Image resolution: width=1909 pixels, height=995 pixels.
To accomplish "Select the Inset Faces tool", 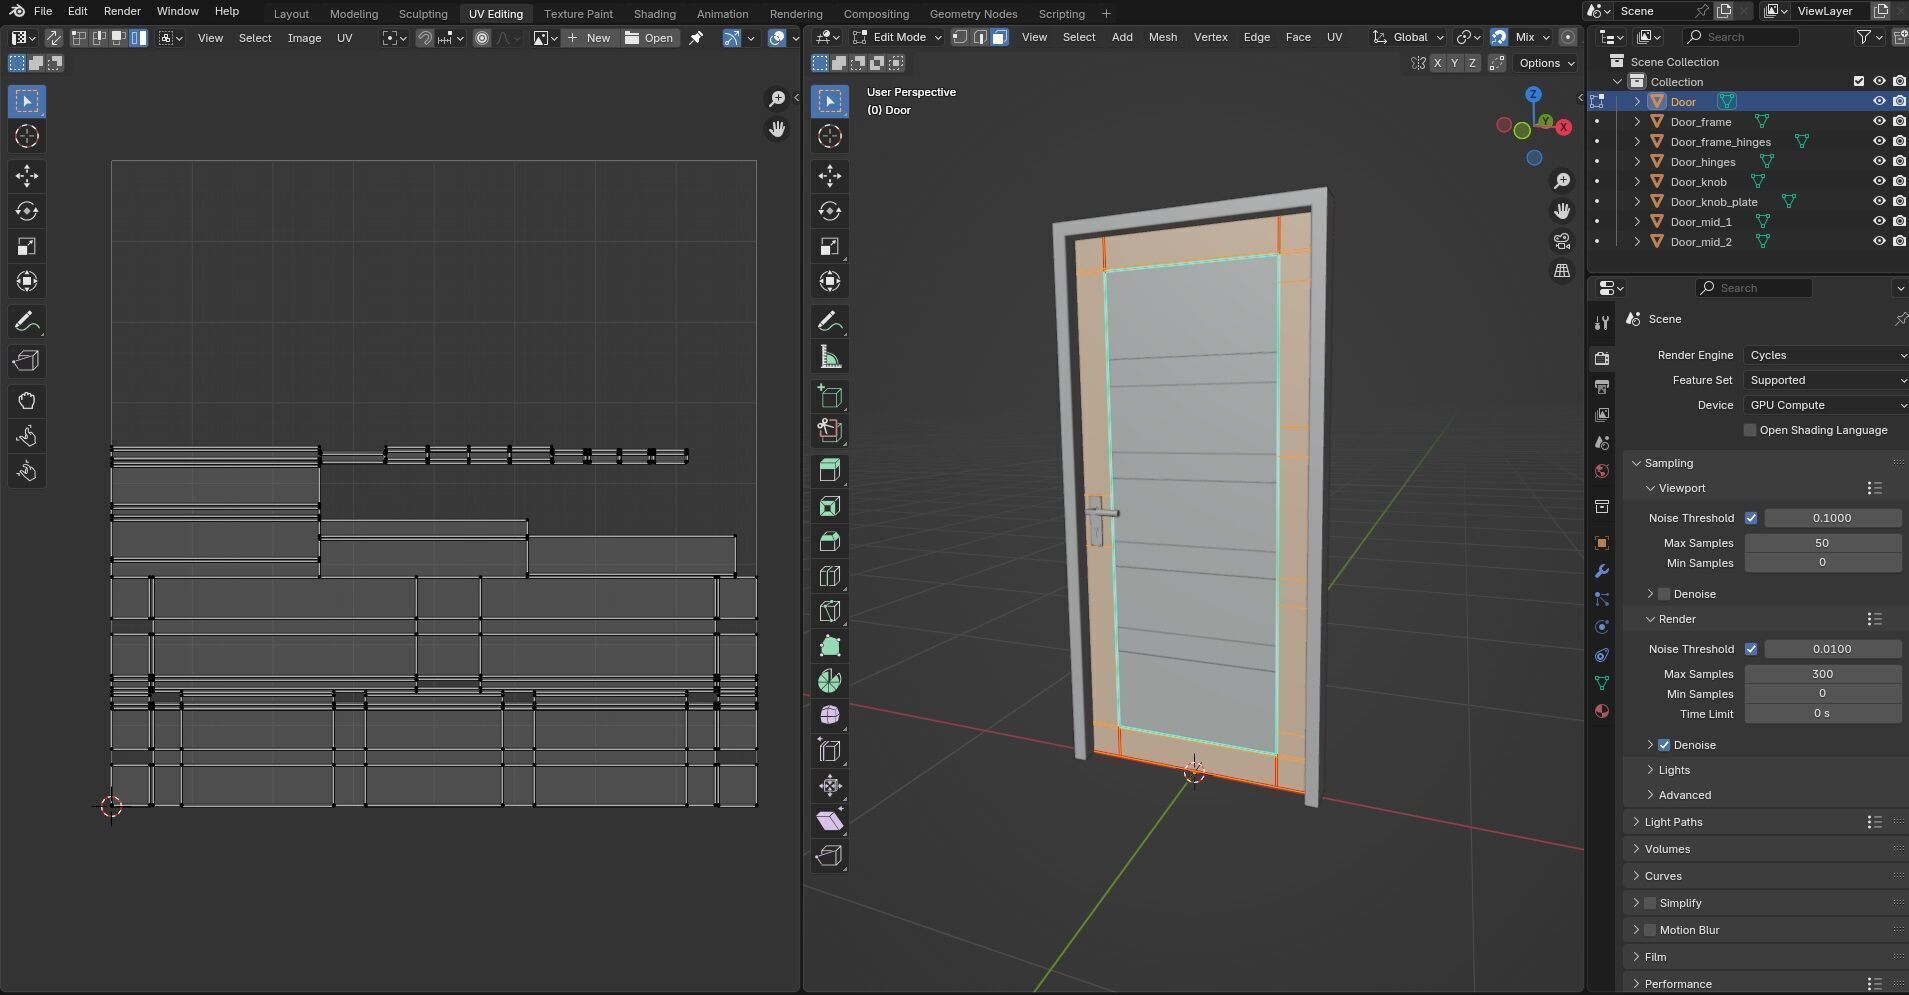I will [829, 506].
